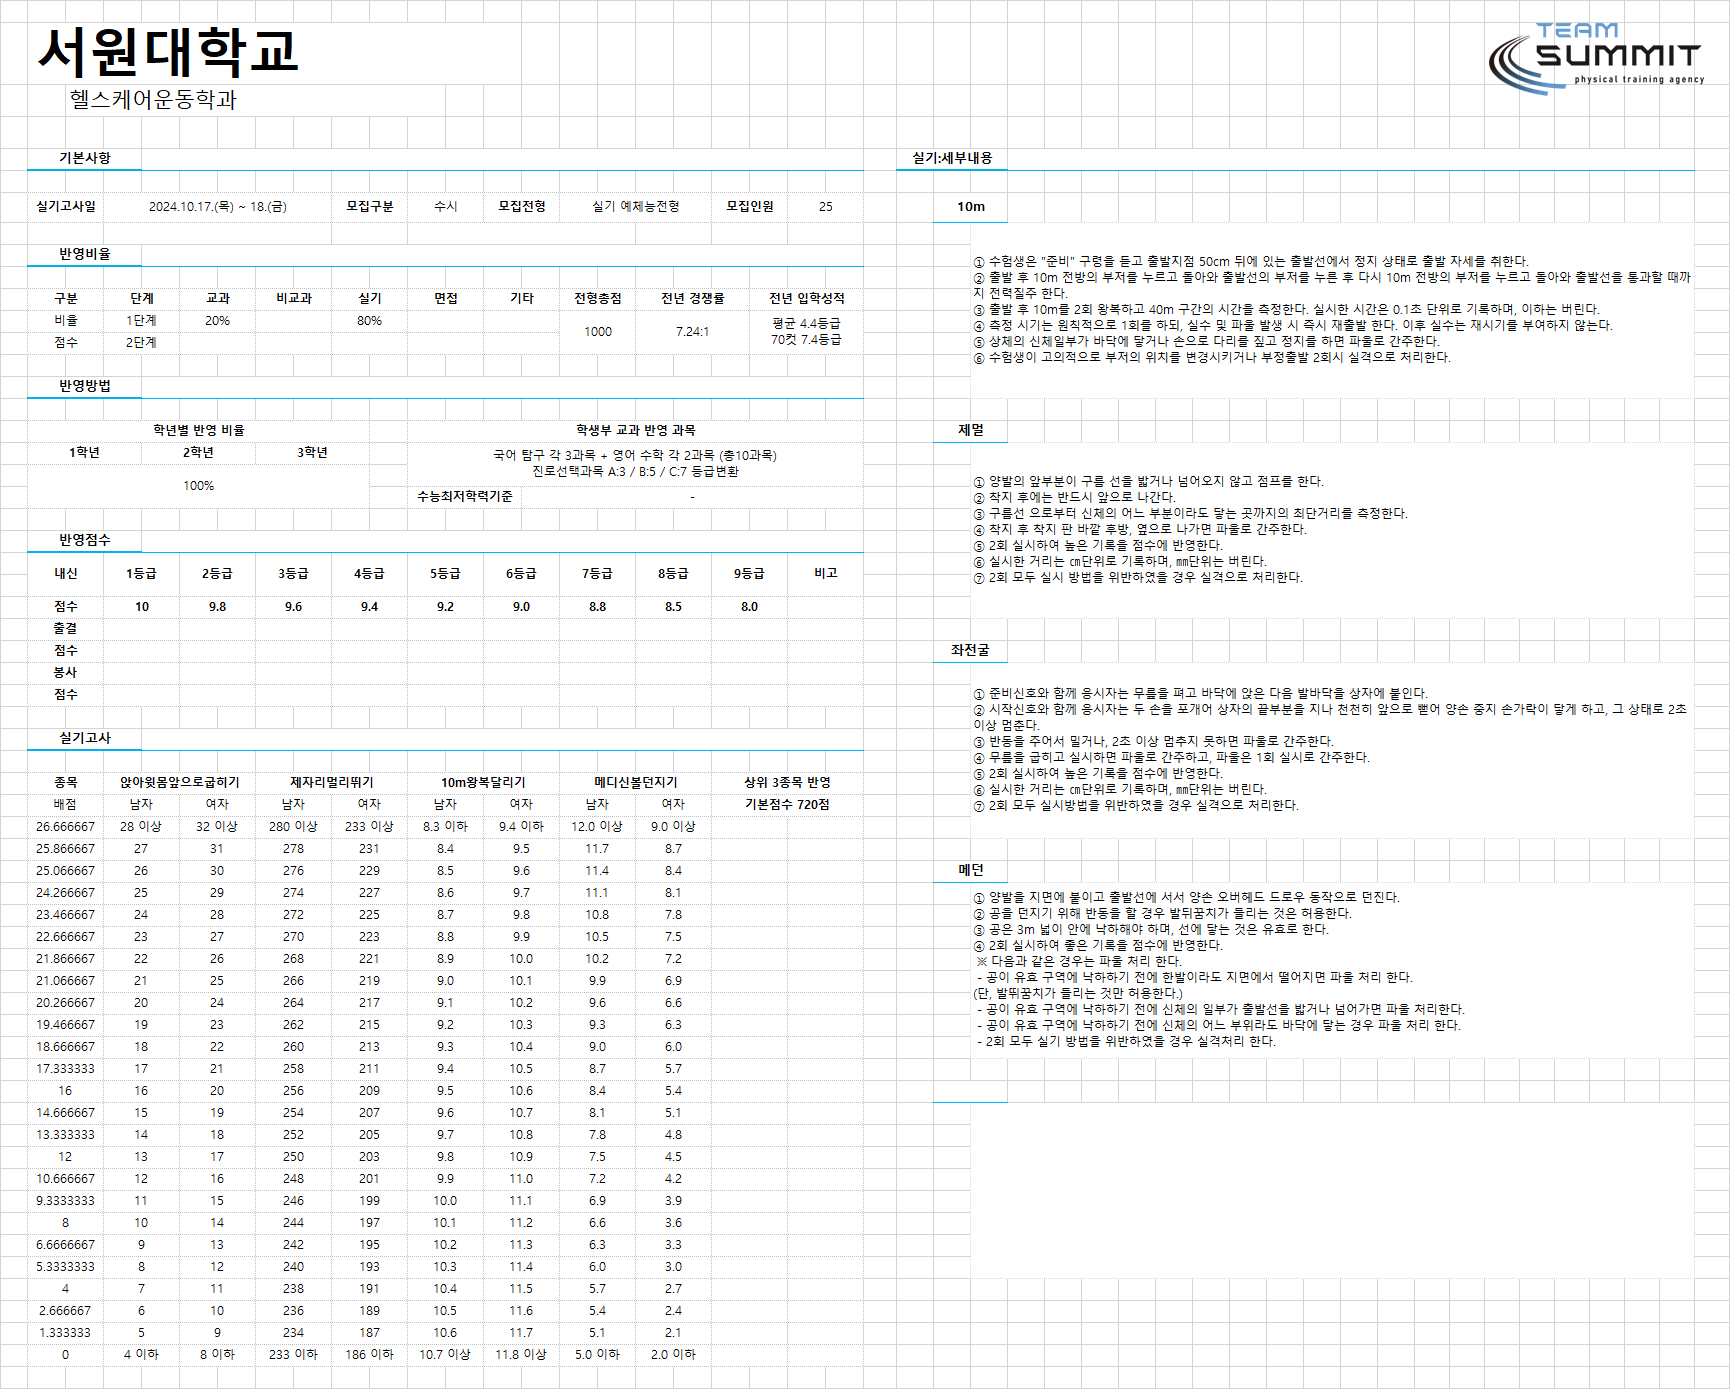1730x1389 pixels.
Task: Select the 반영점수 section heading
Action: click(85, 540)
